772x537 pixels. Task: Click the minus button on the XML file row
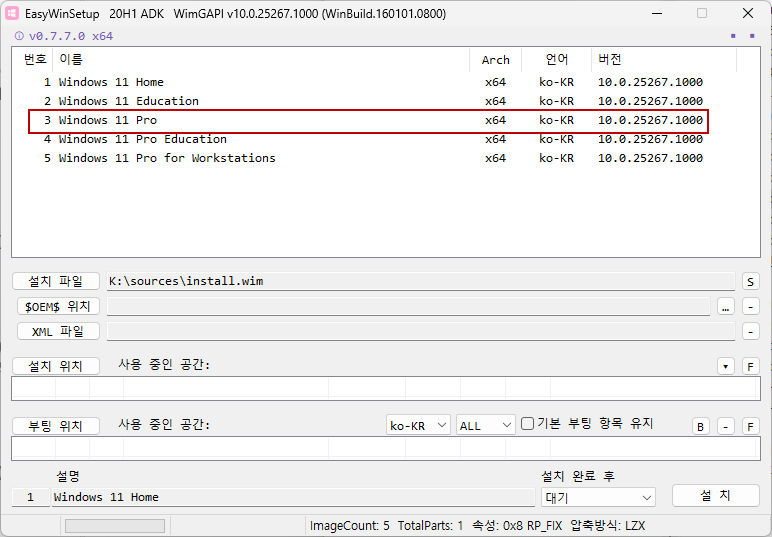coord(750,331)
